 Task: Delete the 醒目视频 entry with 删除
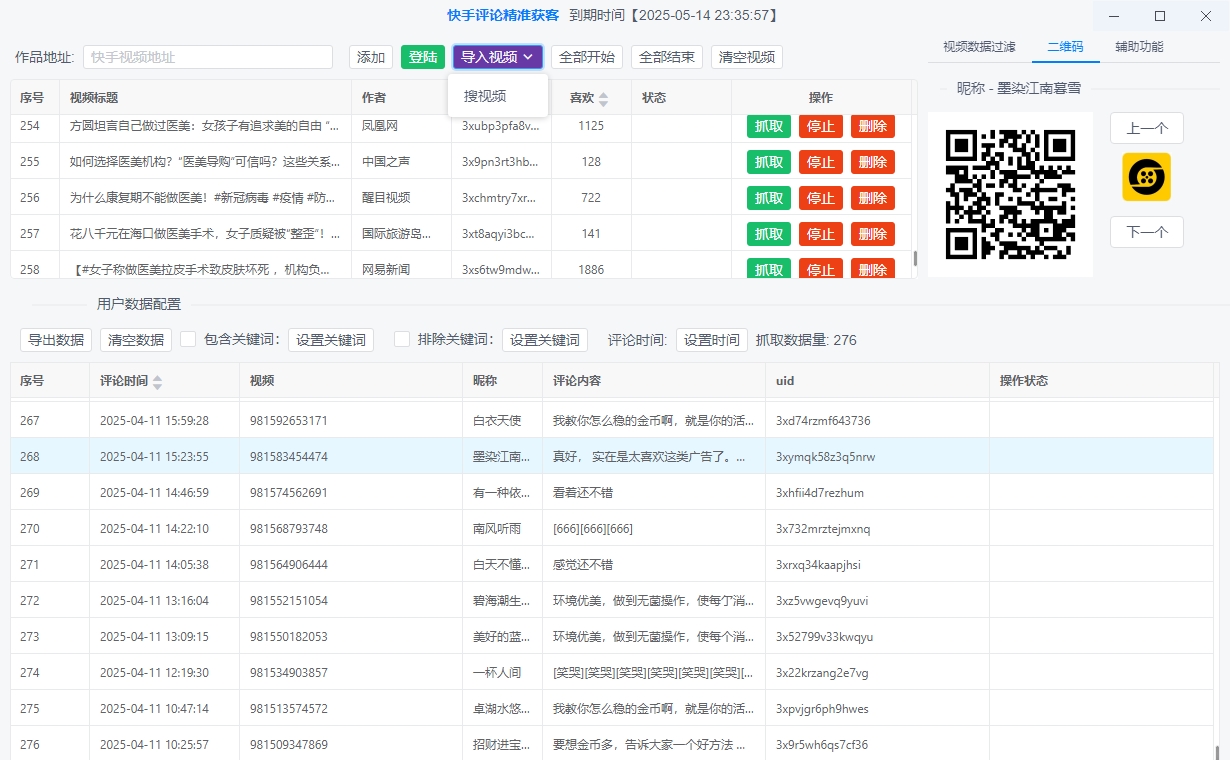872,197
